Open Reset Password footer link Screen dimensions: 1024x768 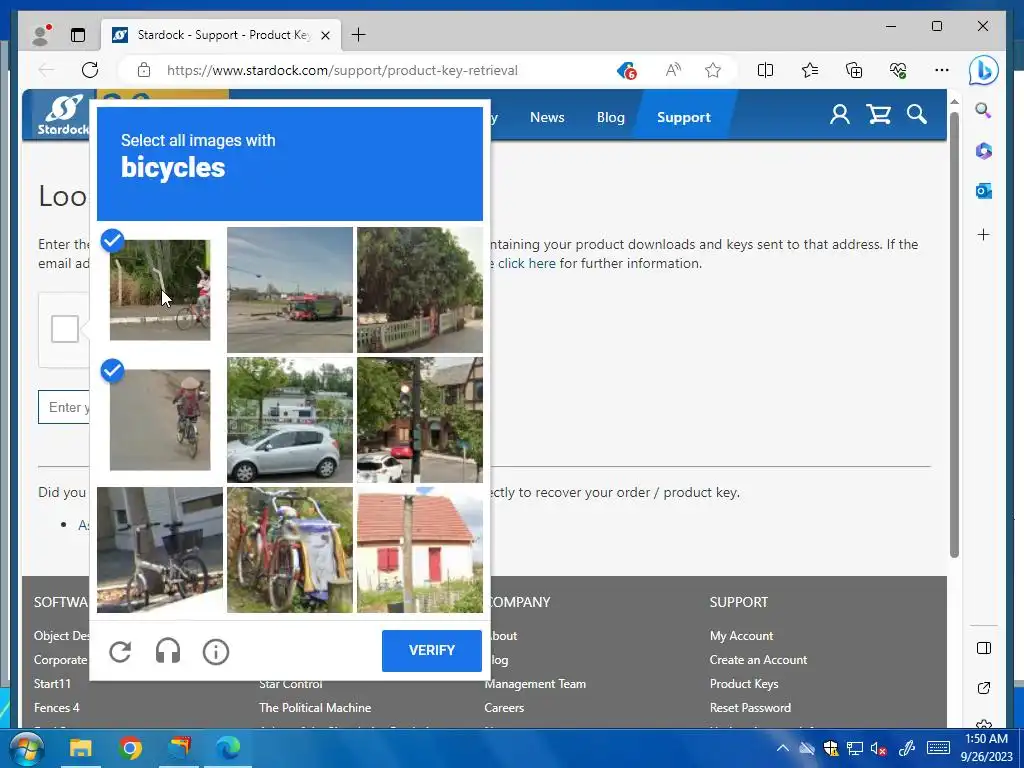coord(750,707)
